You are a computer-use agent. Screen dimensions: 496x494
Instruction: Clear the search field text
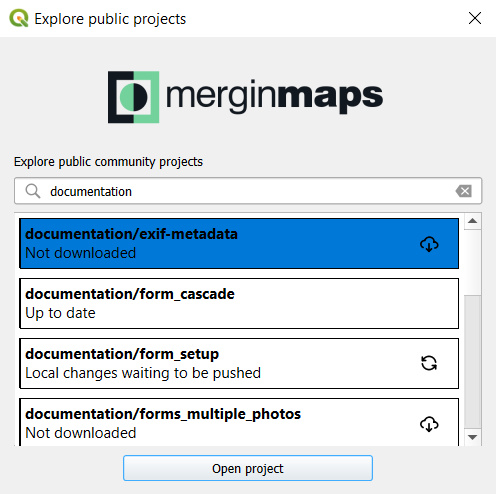[x=464, y=191]
